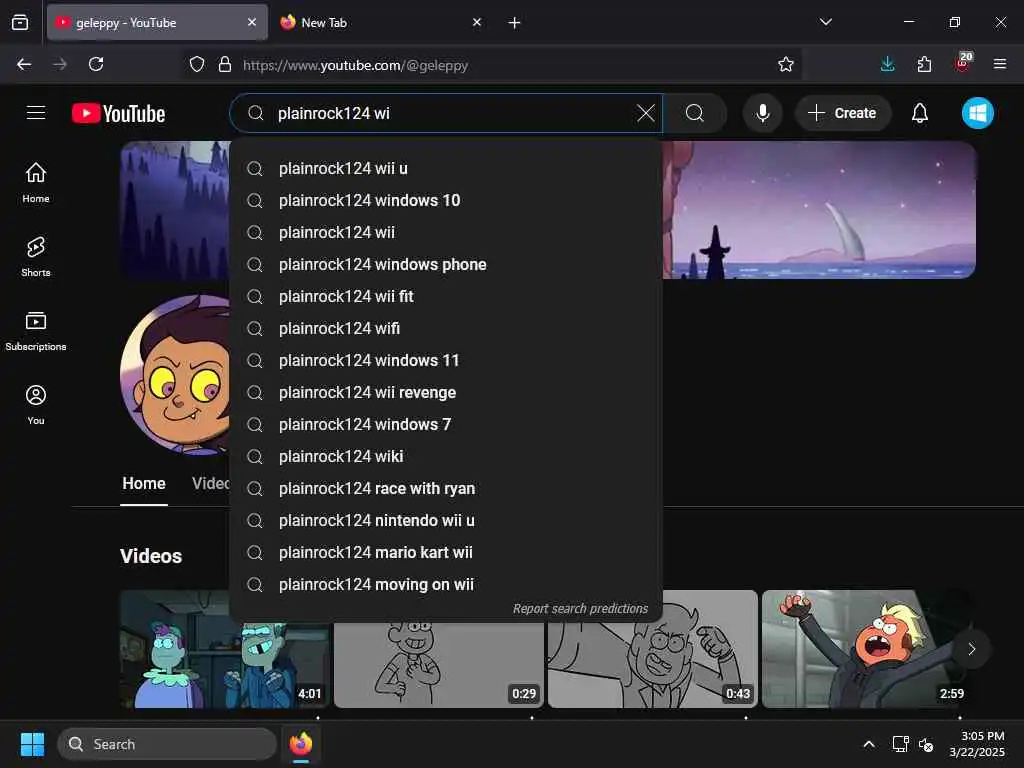Click the geleppy channel avatar
Screen dimensions: 1024x768
point(175,374)
